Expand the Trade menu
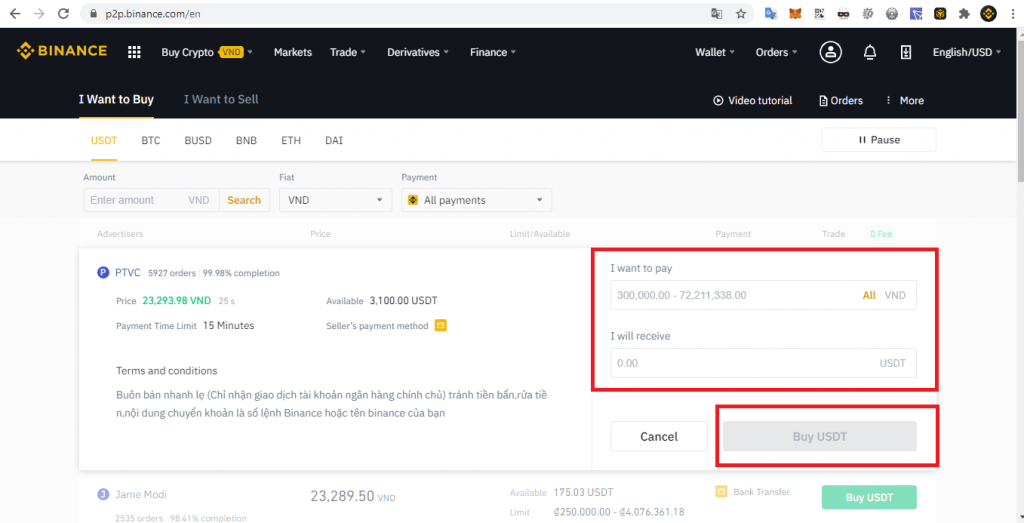 tap(348, 52)
